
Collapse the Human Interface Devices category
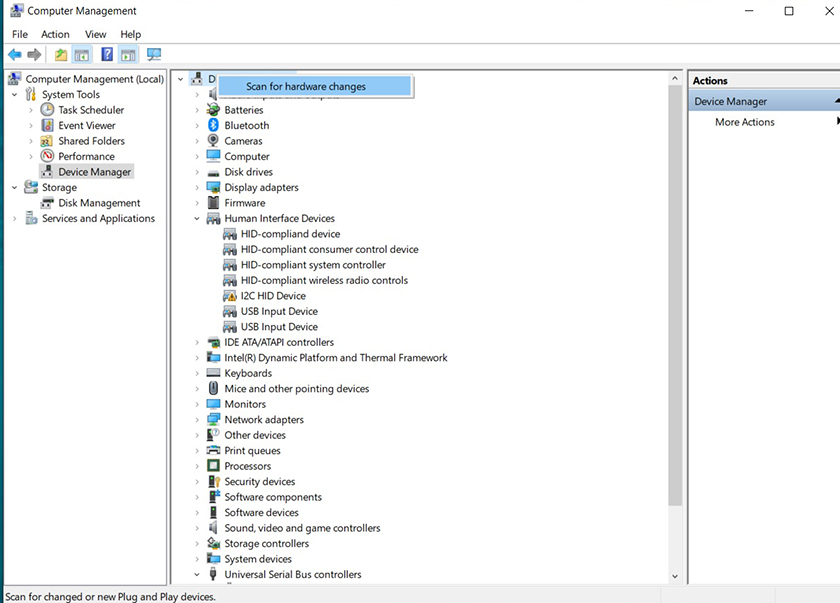click(x=198, y=218)
